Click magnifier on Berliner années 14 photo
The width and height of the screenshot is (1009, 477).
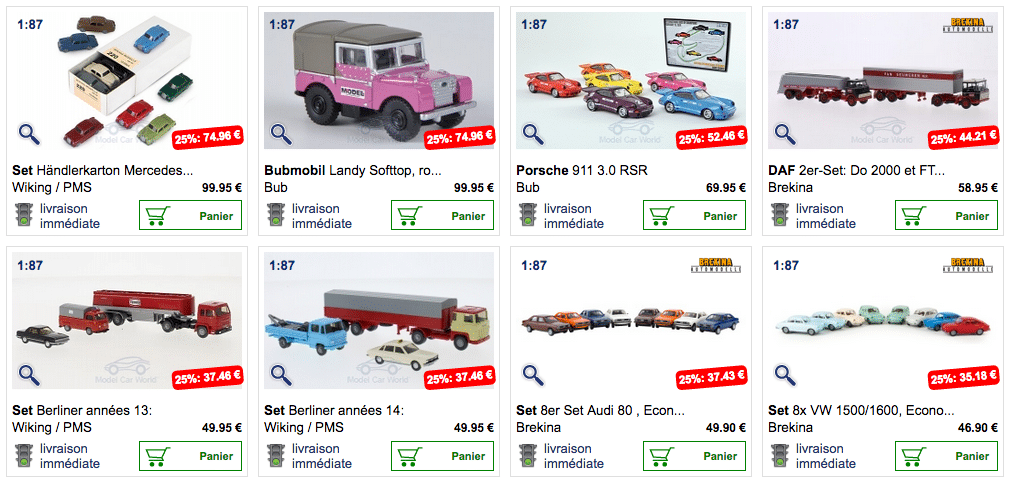click(x=281, y=374)
